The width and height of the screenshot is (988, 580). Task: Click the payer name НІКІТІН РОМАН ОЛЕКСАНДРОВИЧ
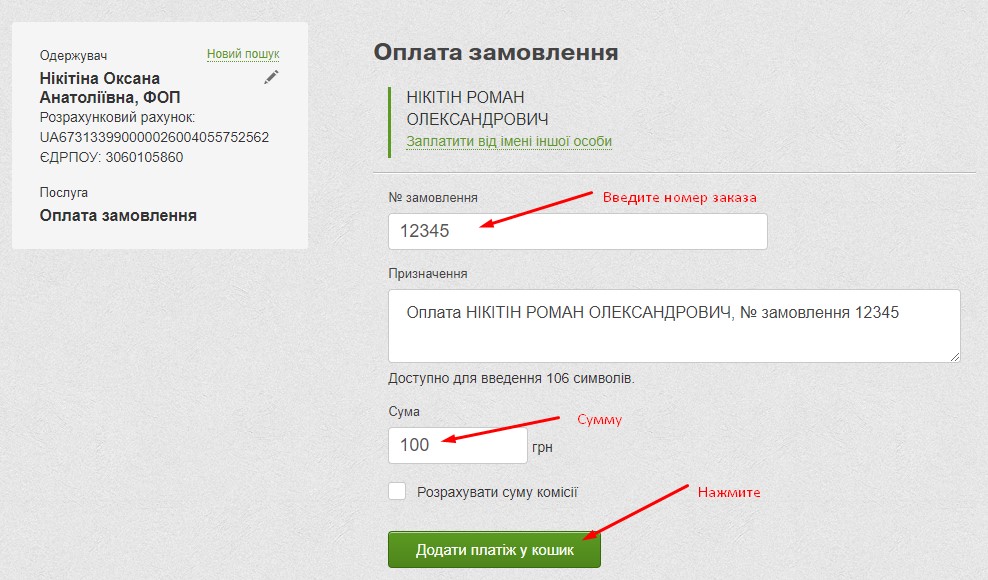pos(477,108)
